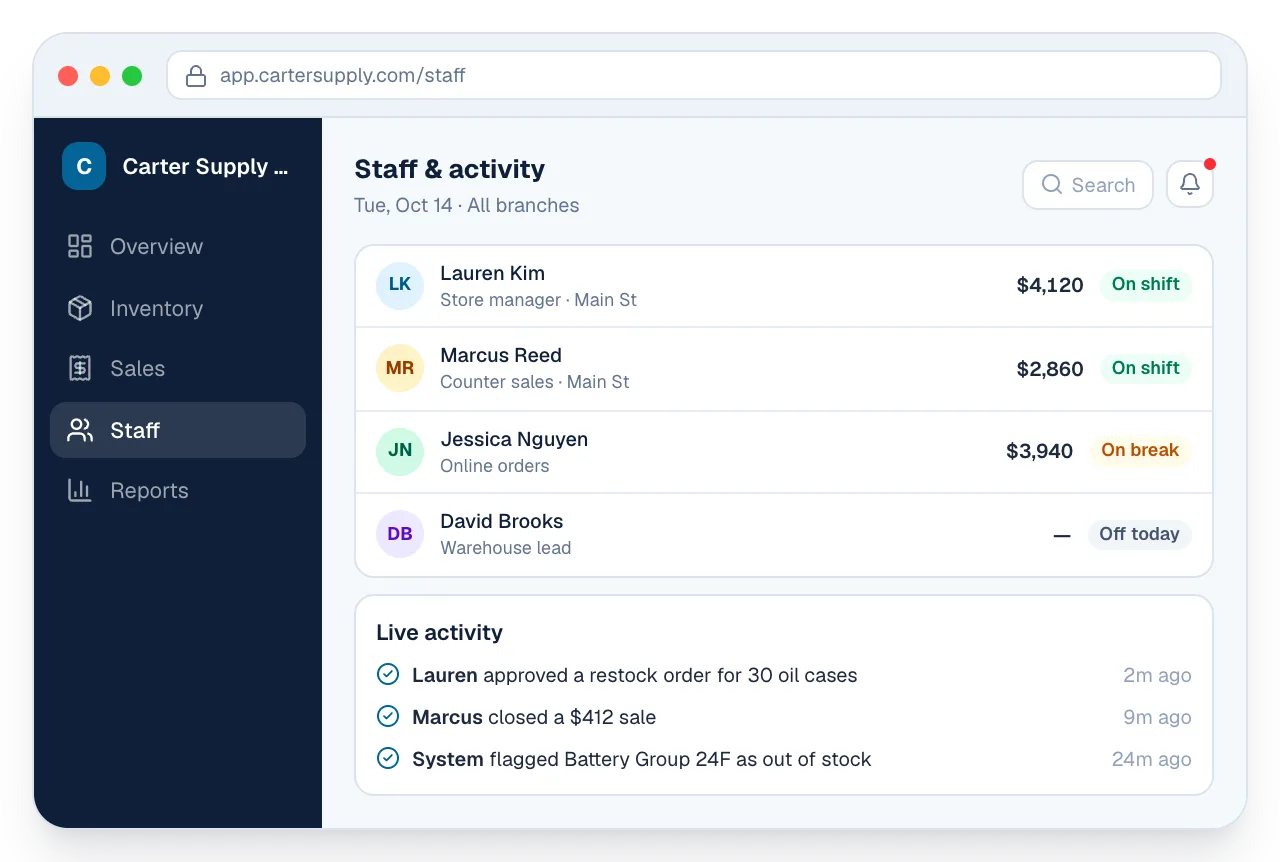The height and width of the screenshot is (862, 1280).
Task: Click the green maximize window button
Action: coord(132,76)
